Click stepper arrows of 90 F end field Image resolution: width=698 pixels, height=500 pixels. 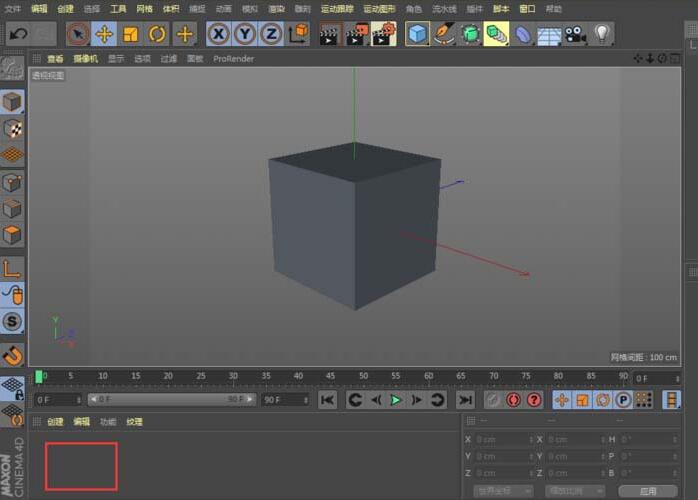coord(306,400)
